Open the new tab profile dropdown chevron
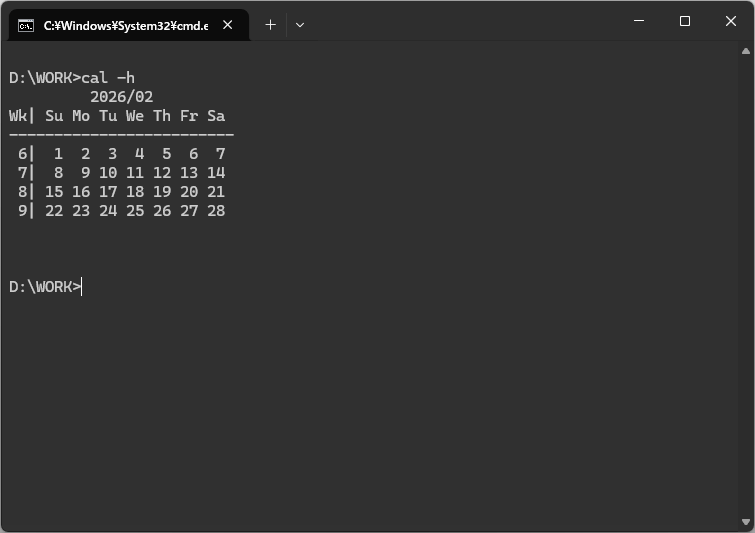Viewport: 755px width, 533px height. (299, 25)
